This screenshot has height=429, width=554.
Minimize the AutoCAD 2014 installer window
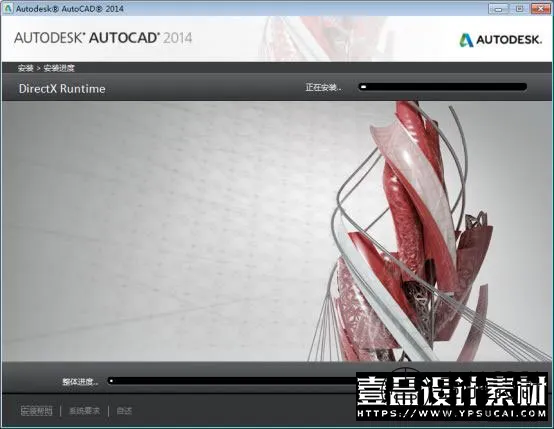point(498,9)
